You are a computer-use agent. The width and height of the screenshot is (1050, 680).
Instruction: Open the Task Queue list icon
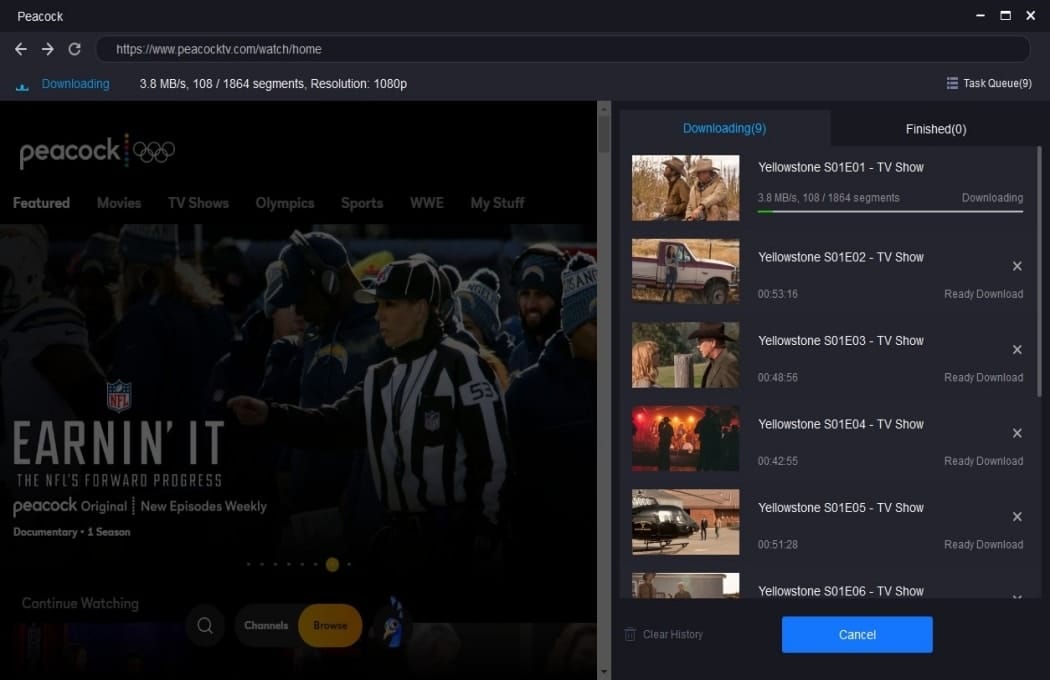tap(952, 83)
